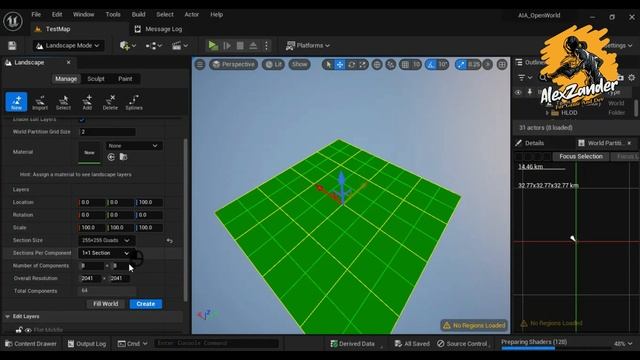Click the Perspective view button
640x360 pixels.
233,64
